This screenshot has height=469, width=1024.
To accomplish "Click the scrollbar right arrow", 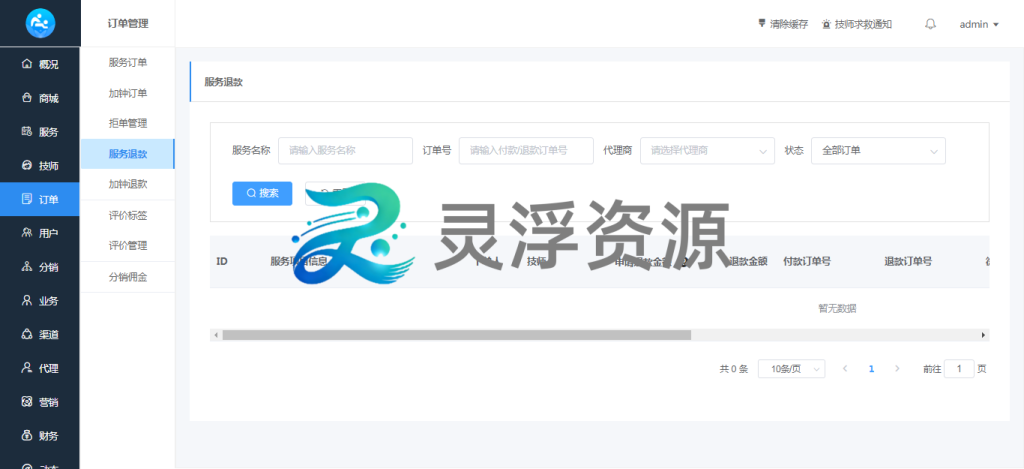I will pyautogui.click(x=984, y=335).
